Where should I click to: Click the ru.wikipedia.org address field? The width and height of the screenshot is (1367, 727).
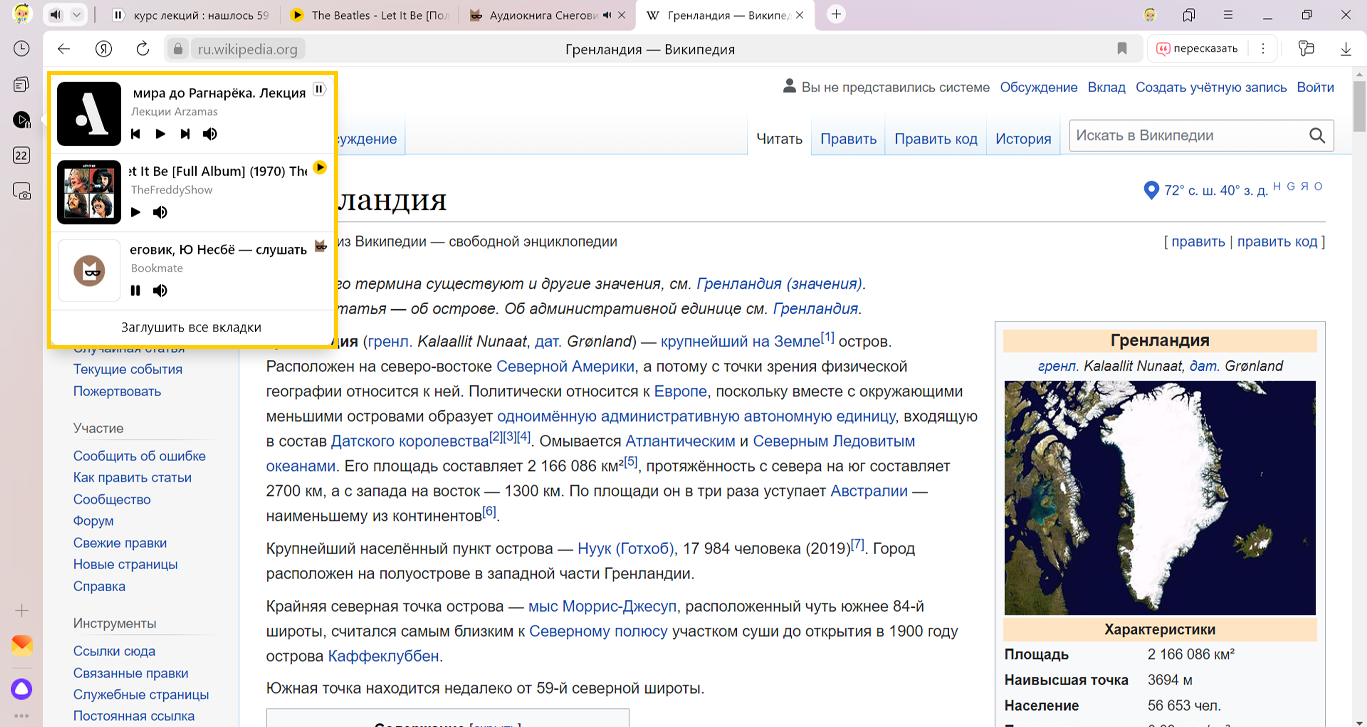point(247,49)
